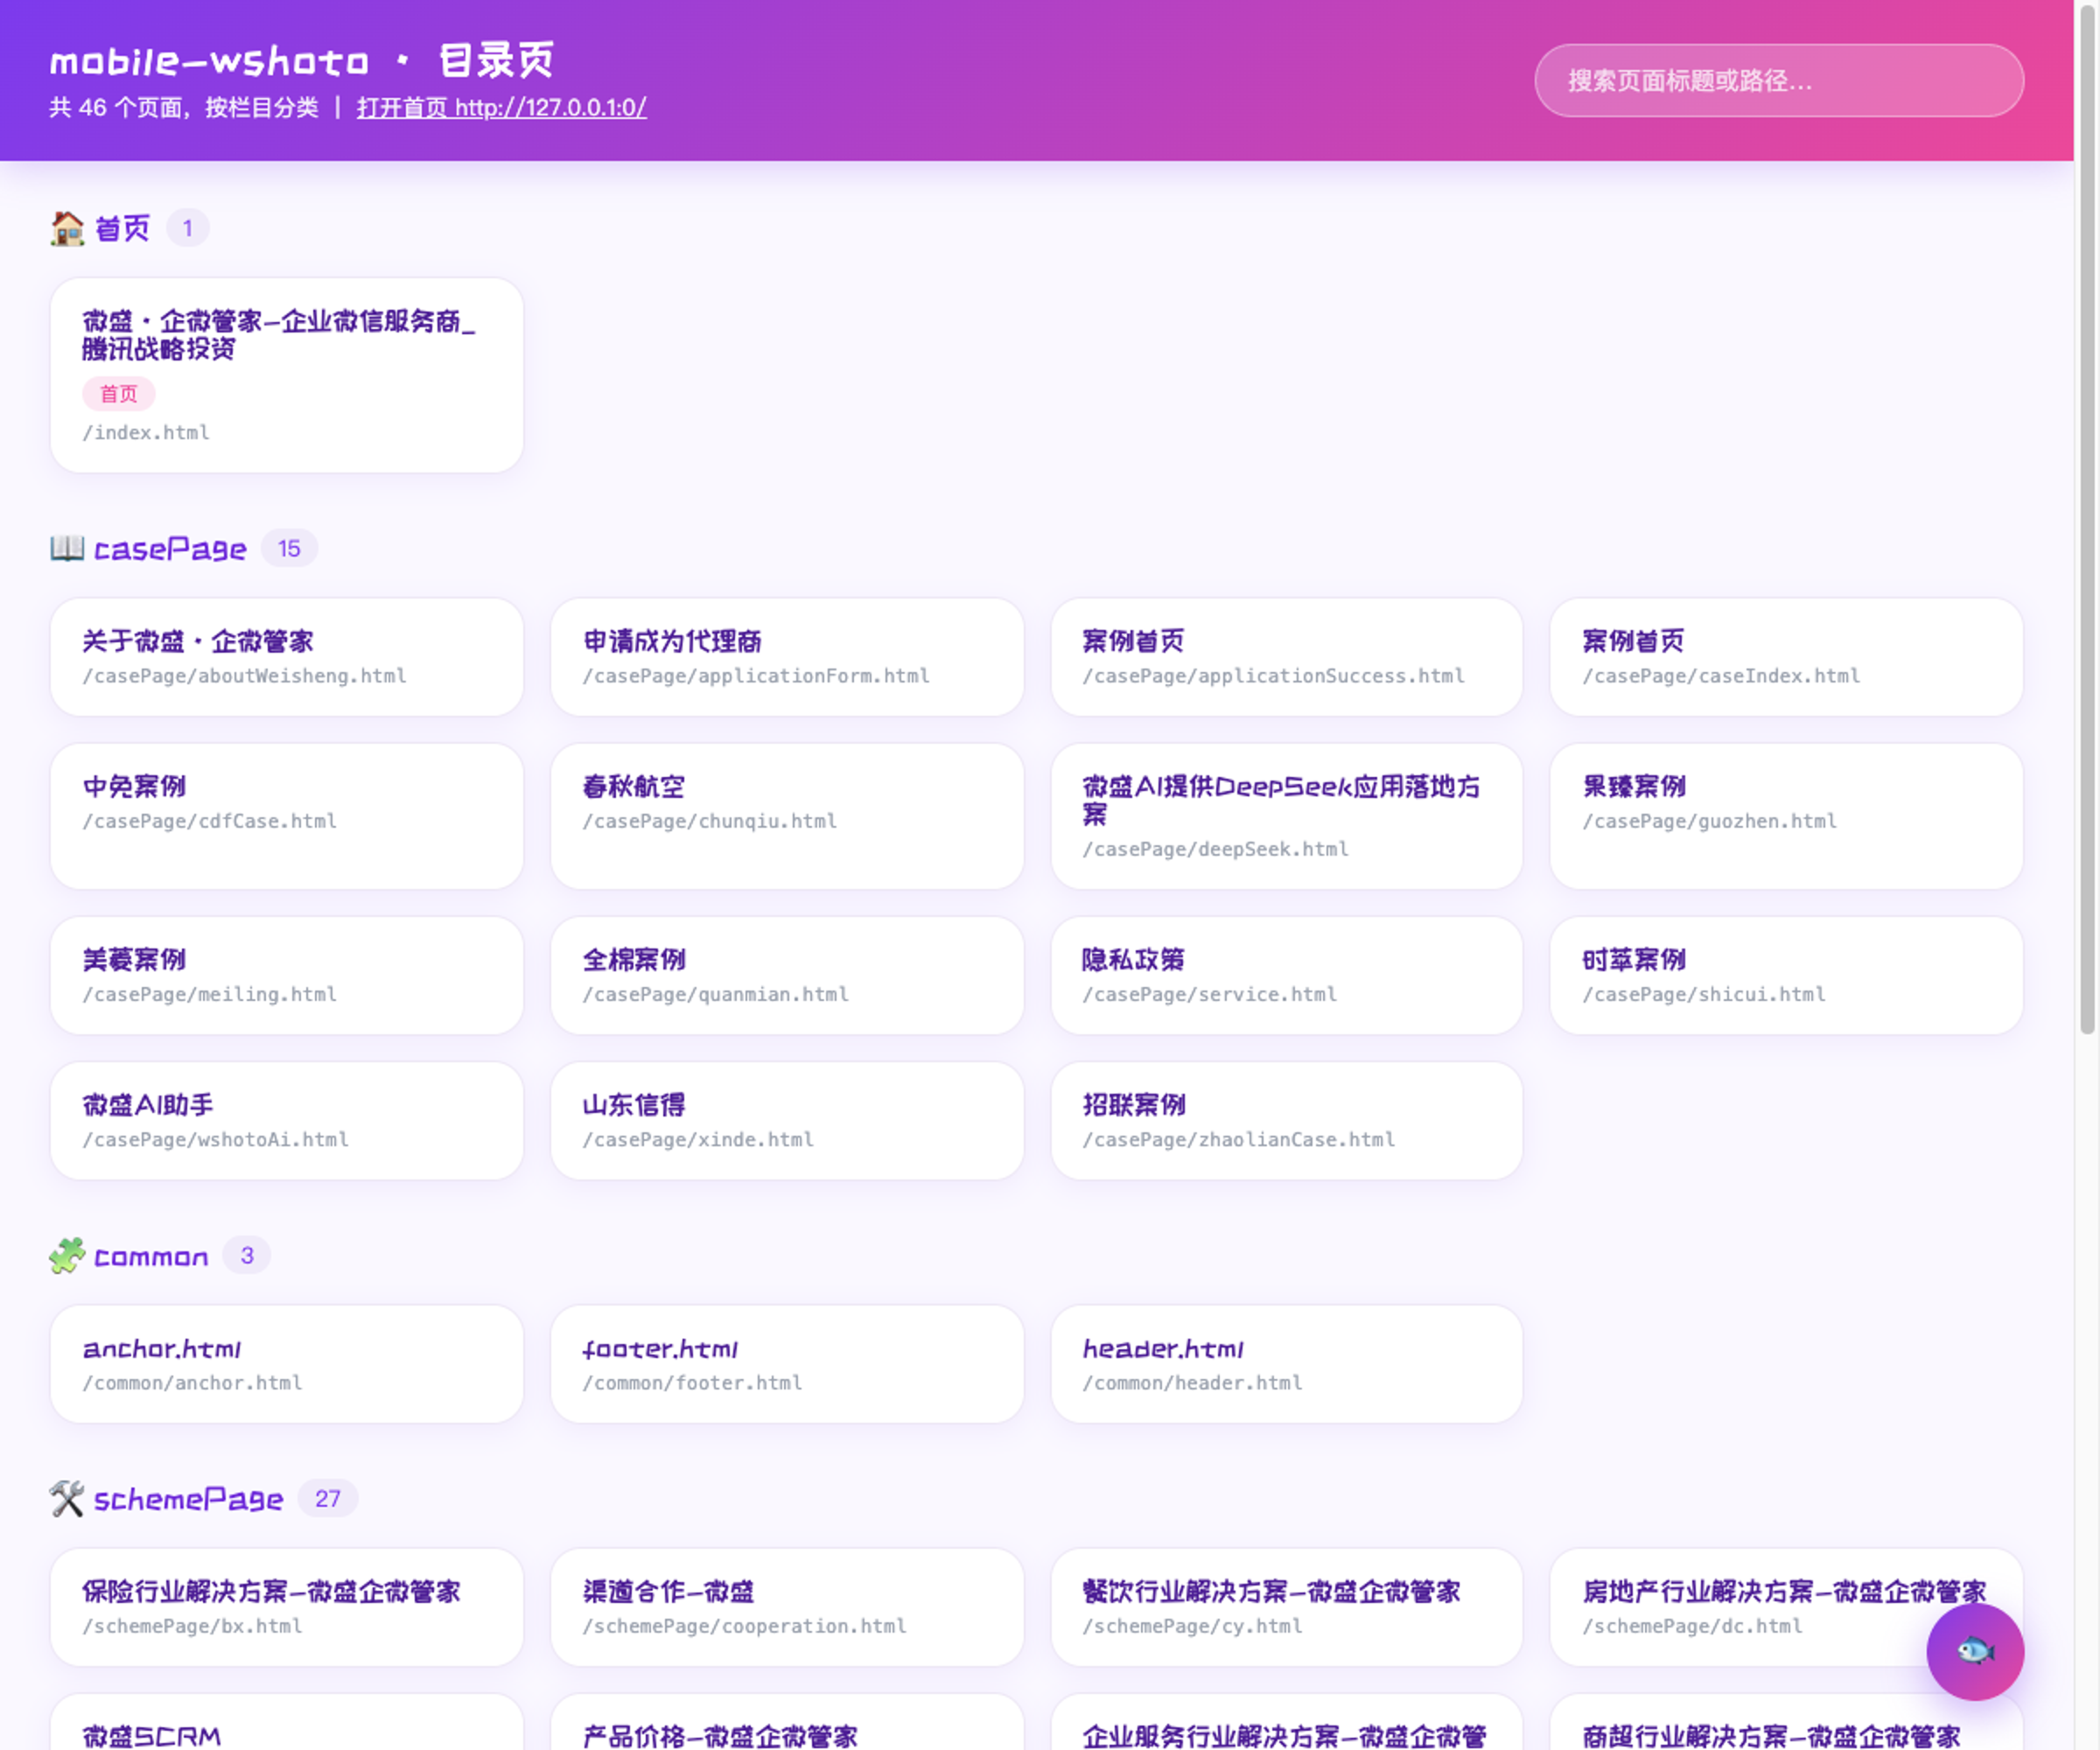Open the 渠道合作-微盛 card
The width and height of the screenshot is (2100, 1750).
(x=787, y=1608)
